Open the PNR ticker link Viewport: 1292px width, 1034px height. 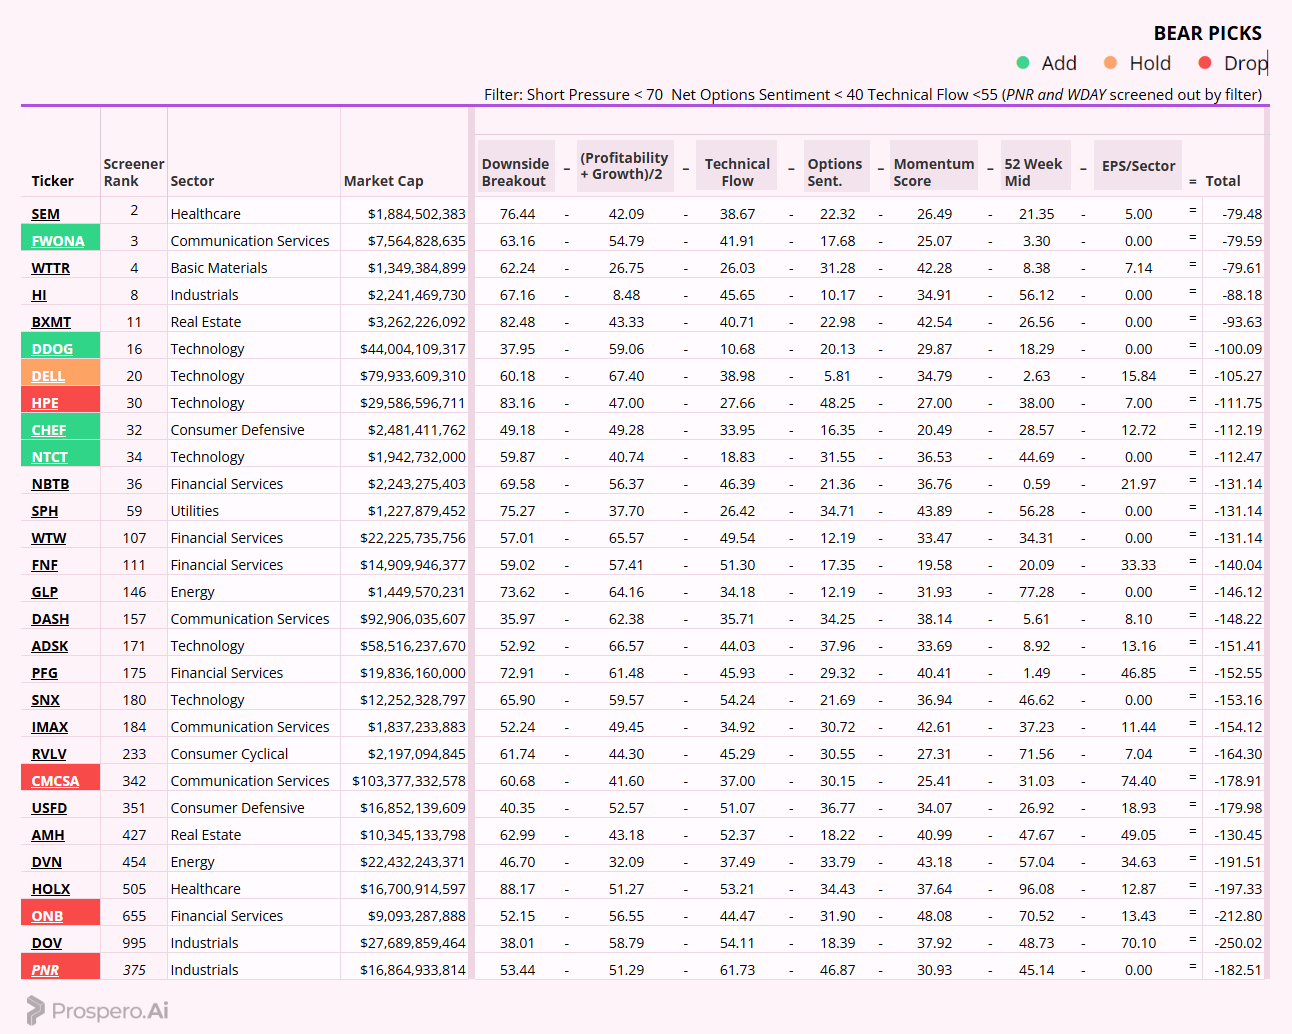(x=45, y=970)
